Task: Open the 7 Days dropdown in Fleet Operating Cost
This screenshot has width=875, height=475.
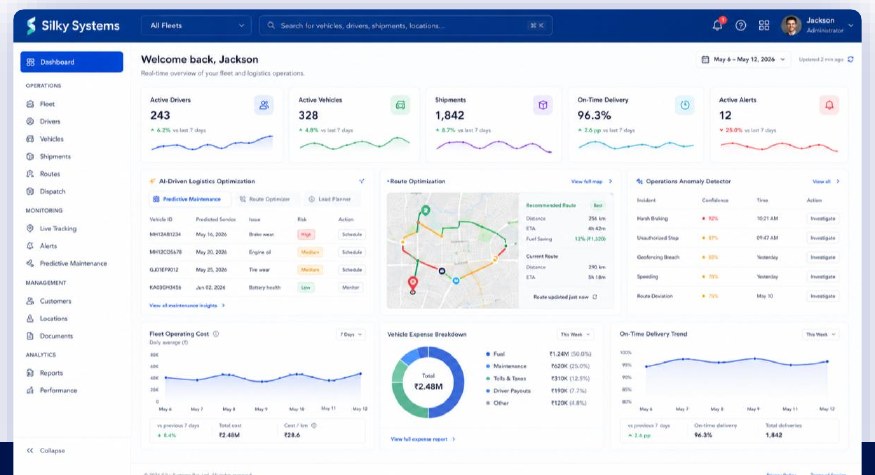Action: point(350,334)
